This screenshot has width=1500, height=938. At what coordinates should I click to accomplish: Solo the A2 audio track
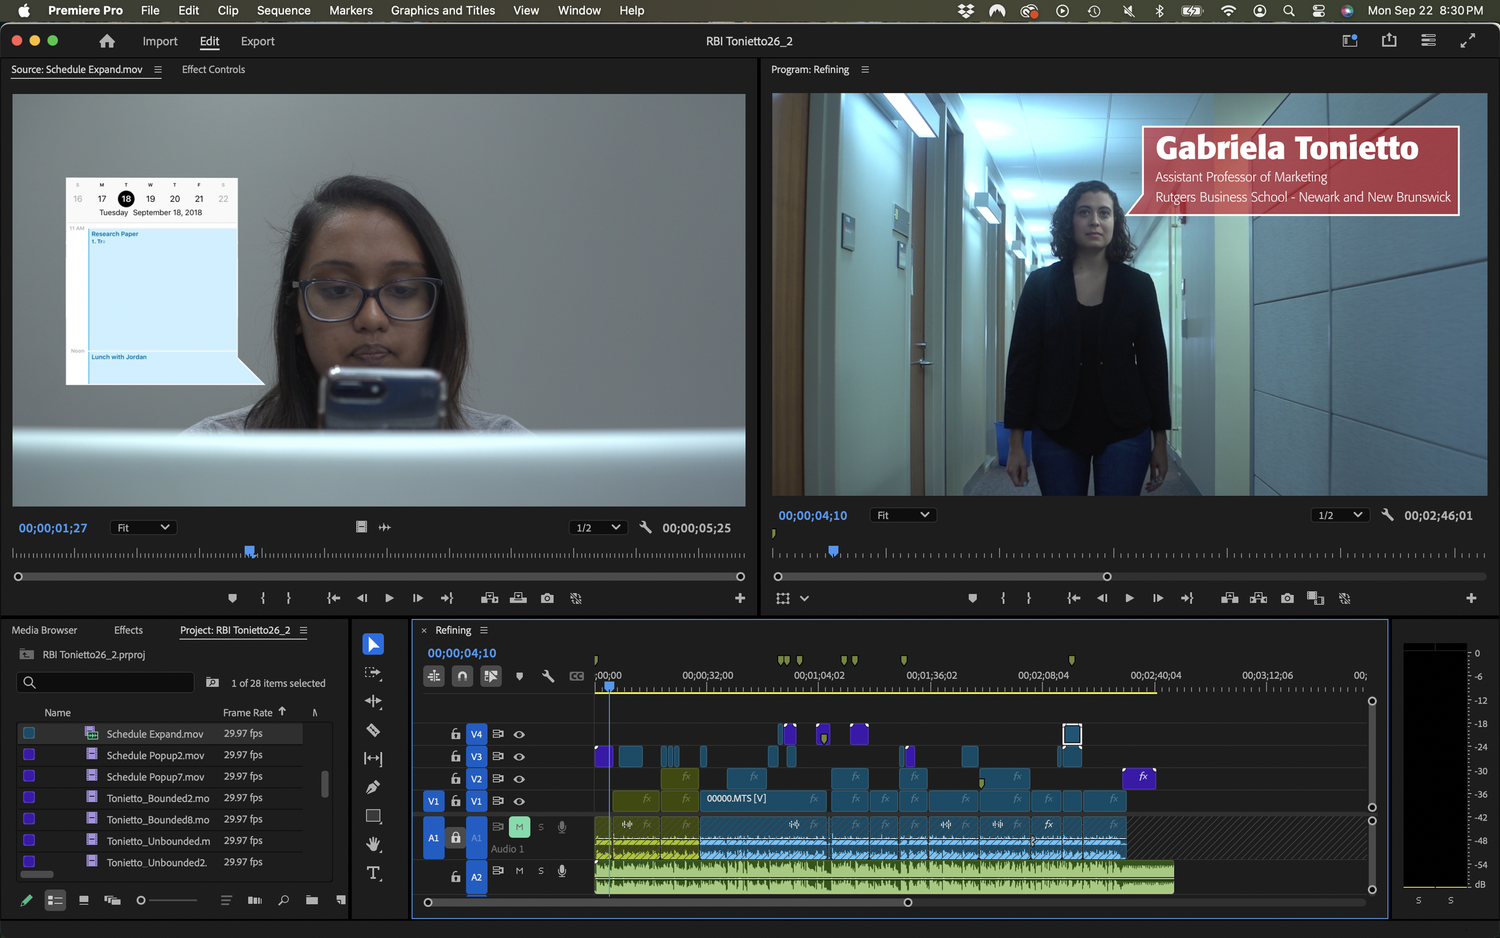pyautogui.click(x=541, y=871)
